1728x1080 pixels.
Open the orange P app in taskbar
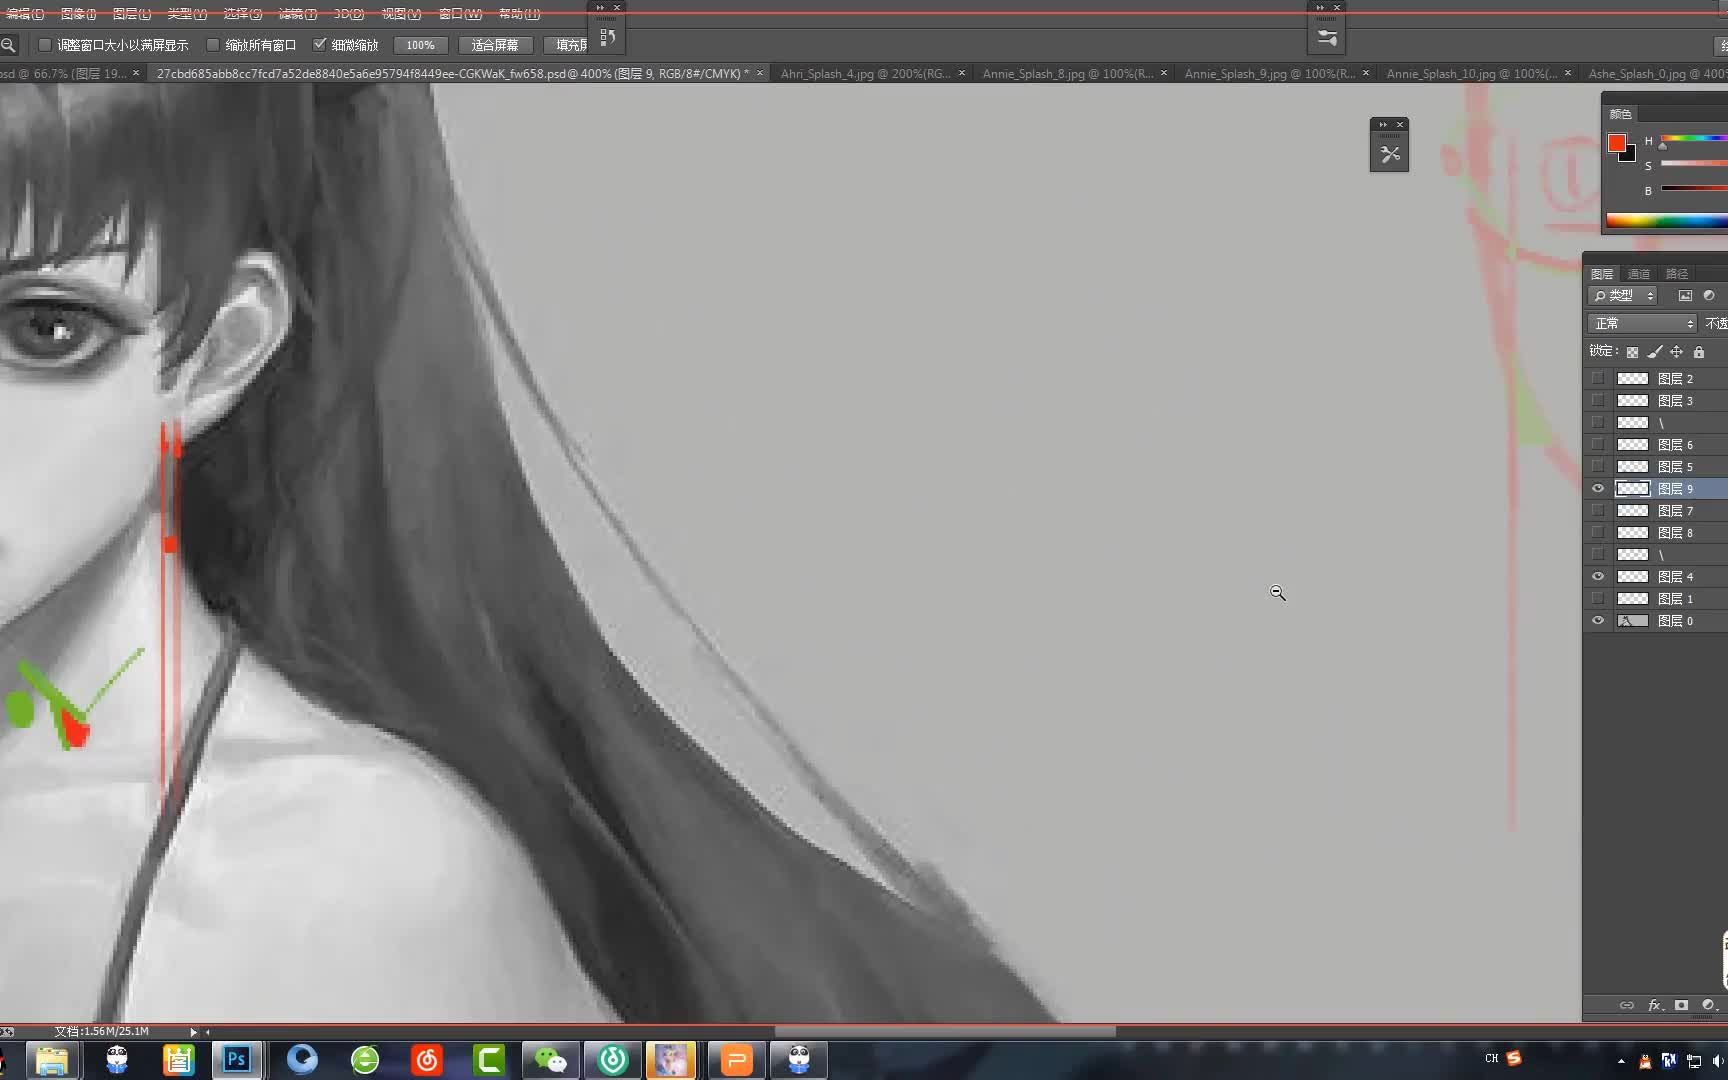click(737, 1059)
